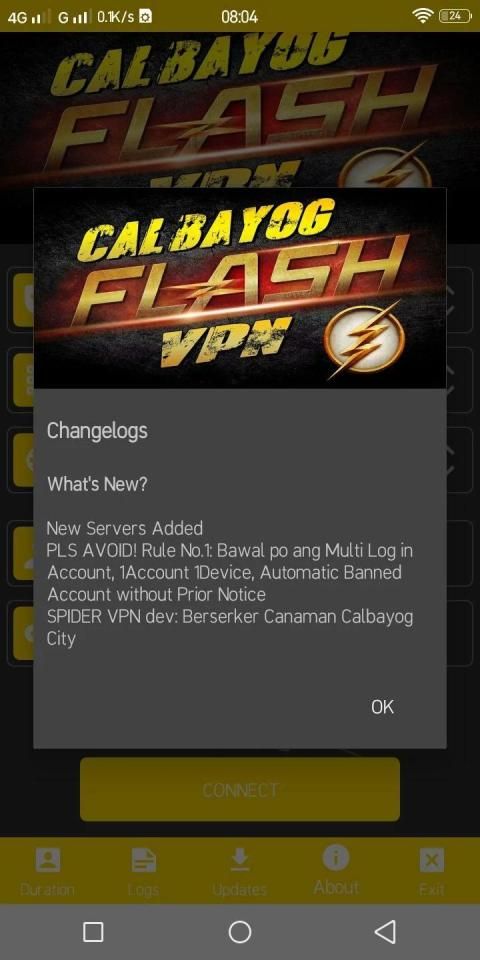480x960 pixels.
Task: Tap the Android back triangle
Action: point(384,932)
